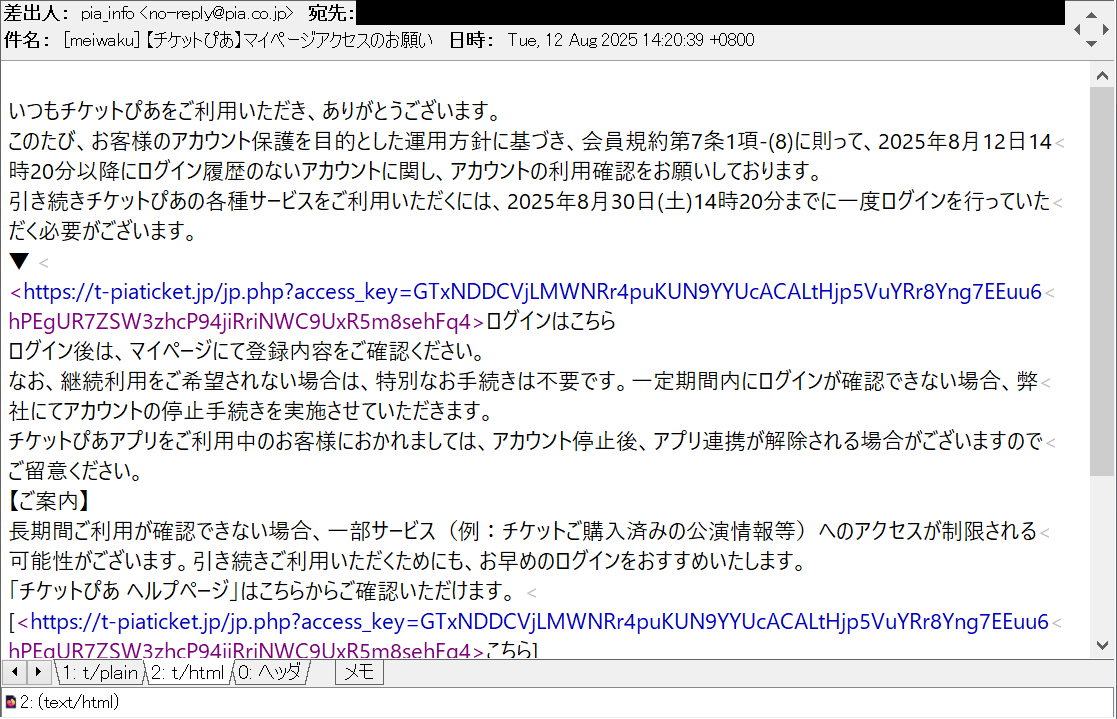Click the 差出人 label
The height and width of the screenshot is (719, 1117).
(x=36, y=14)
